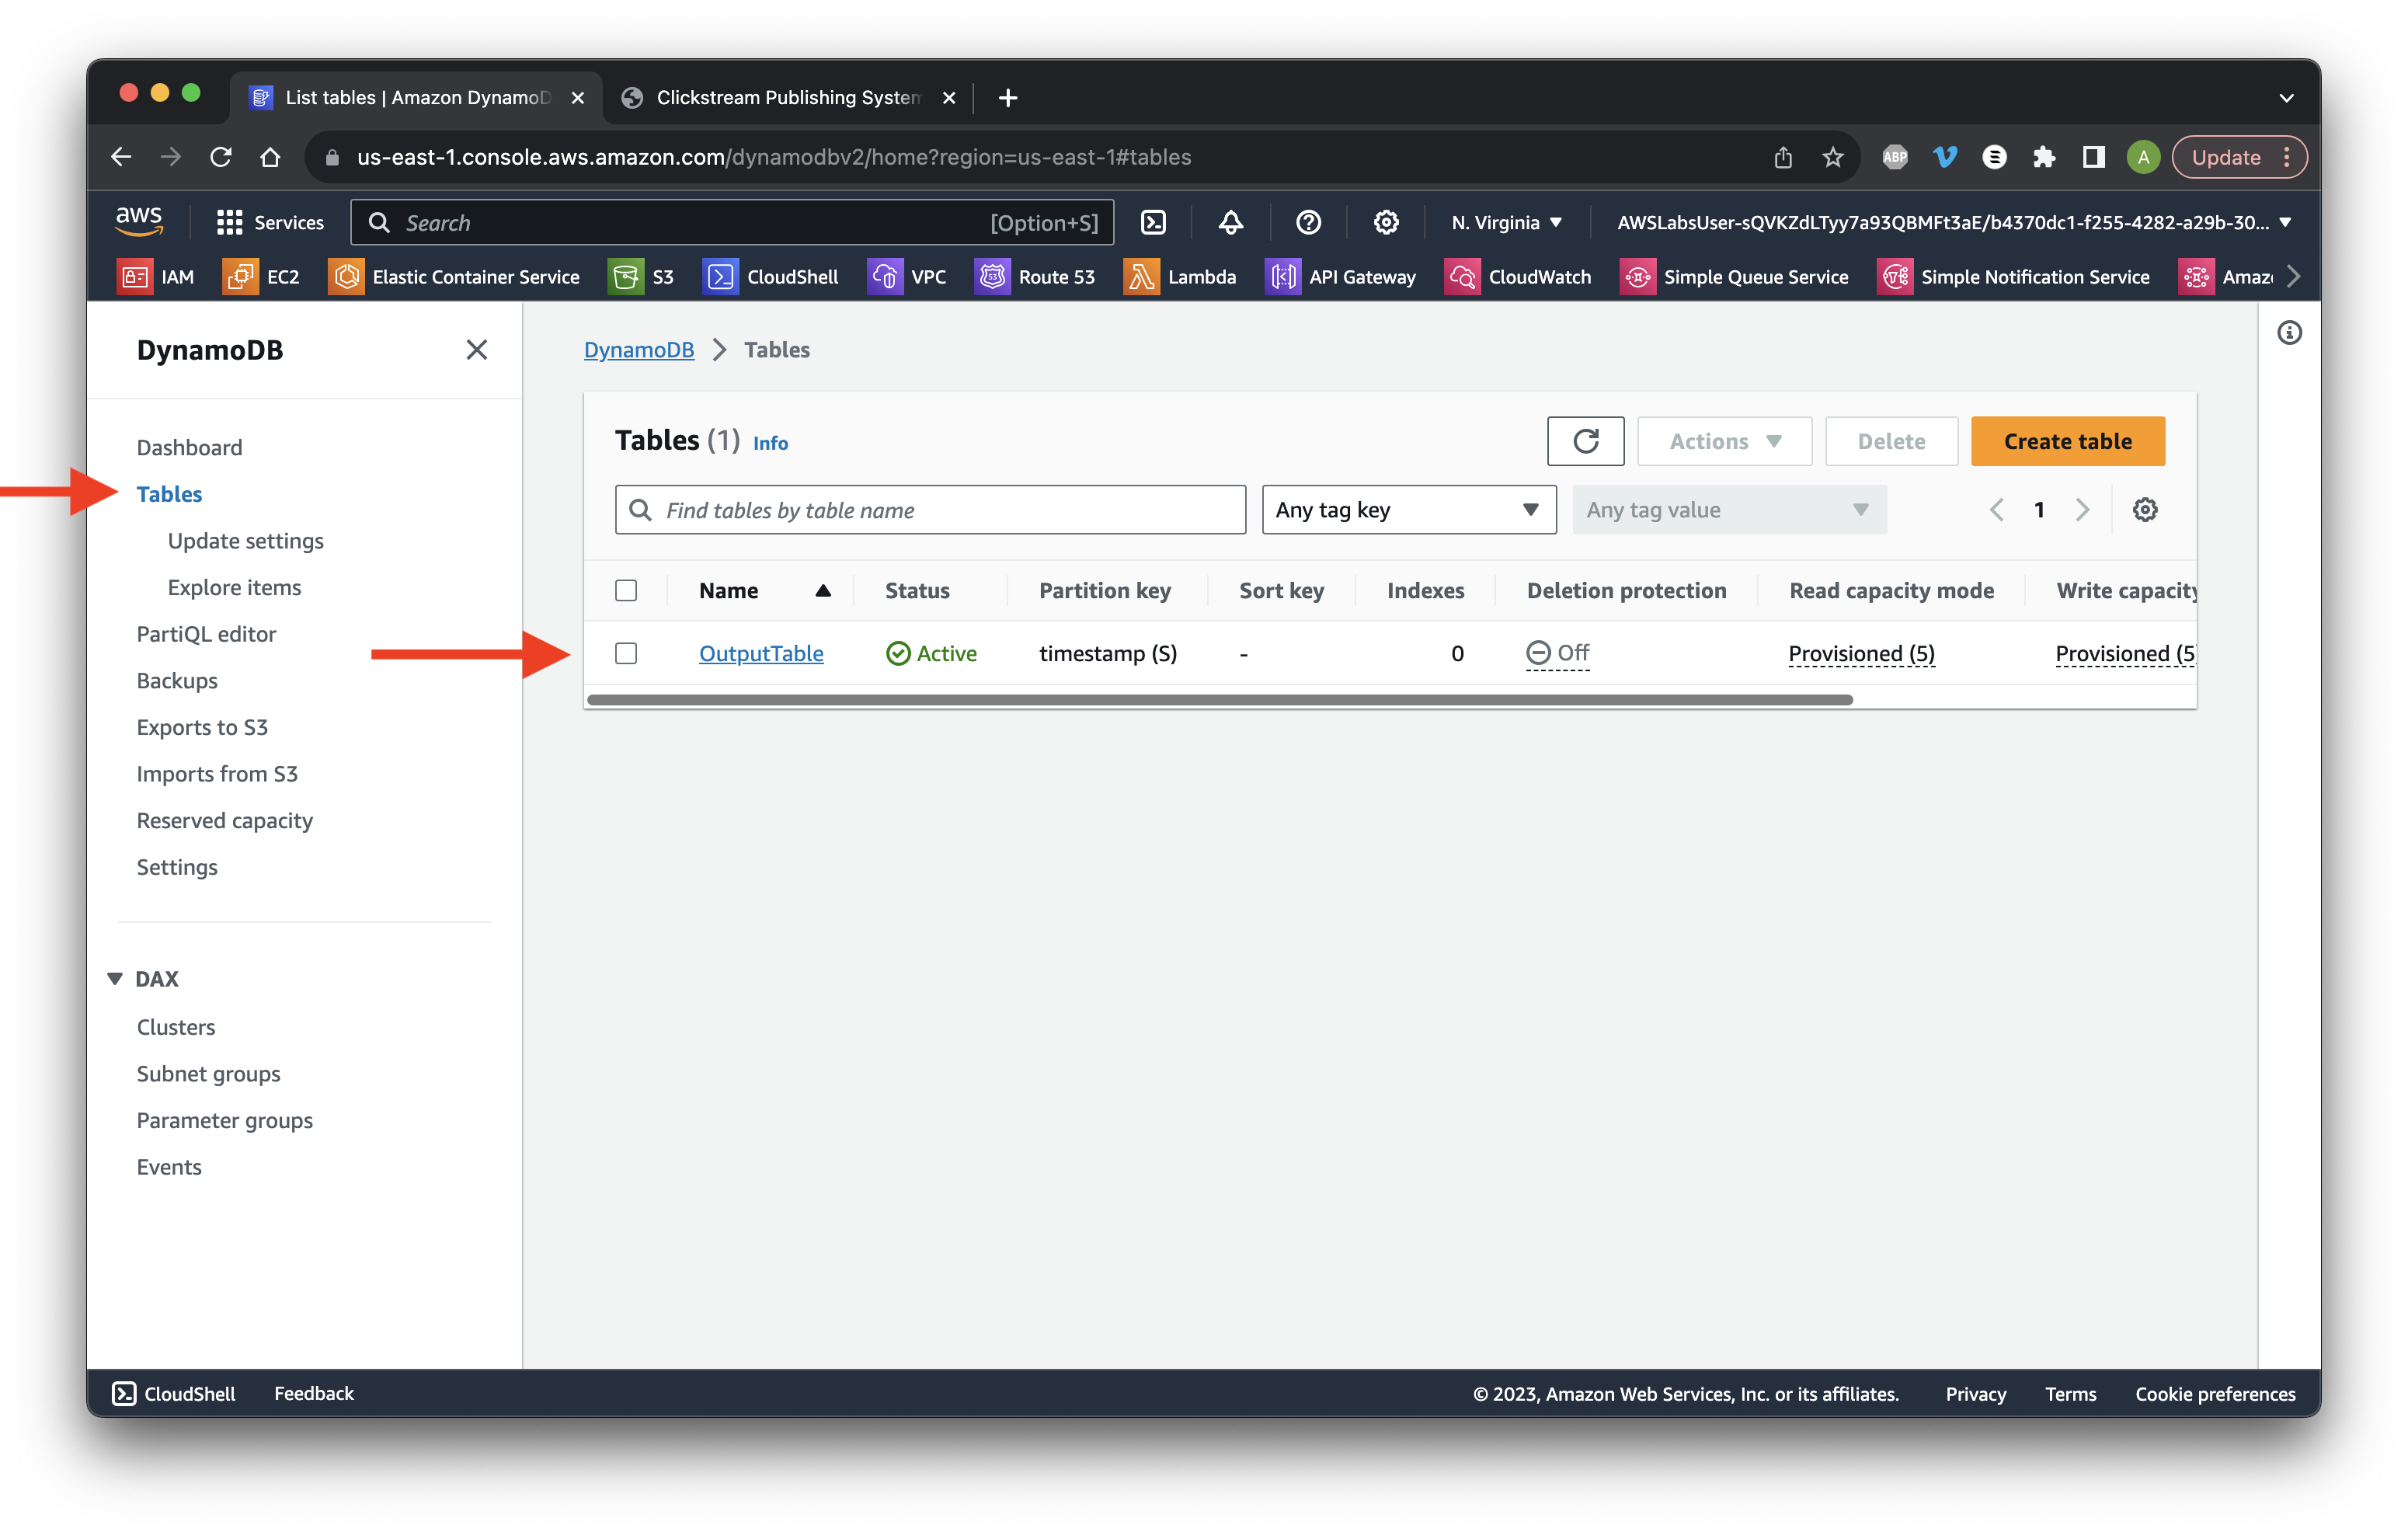Open Explore items in the sidebar
Screen dimensions: 2408x1532
234,587
